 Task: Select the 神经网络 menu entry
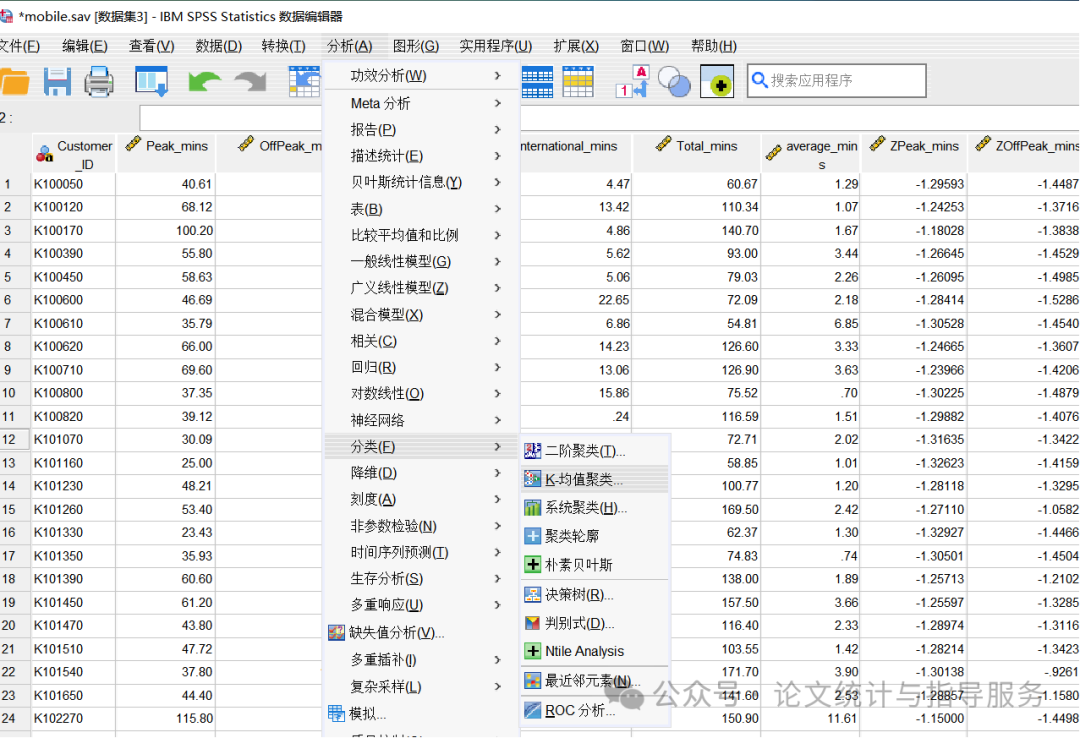(x=420, y=420)
